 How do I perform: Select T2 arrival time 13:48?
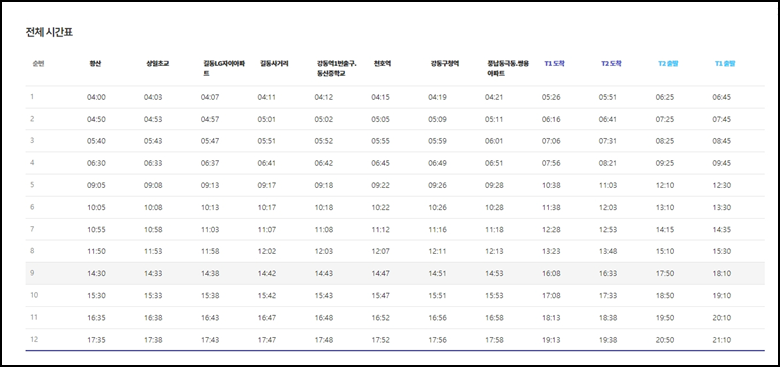pos(607,252)
